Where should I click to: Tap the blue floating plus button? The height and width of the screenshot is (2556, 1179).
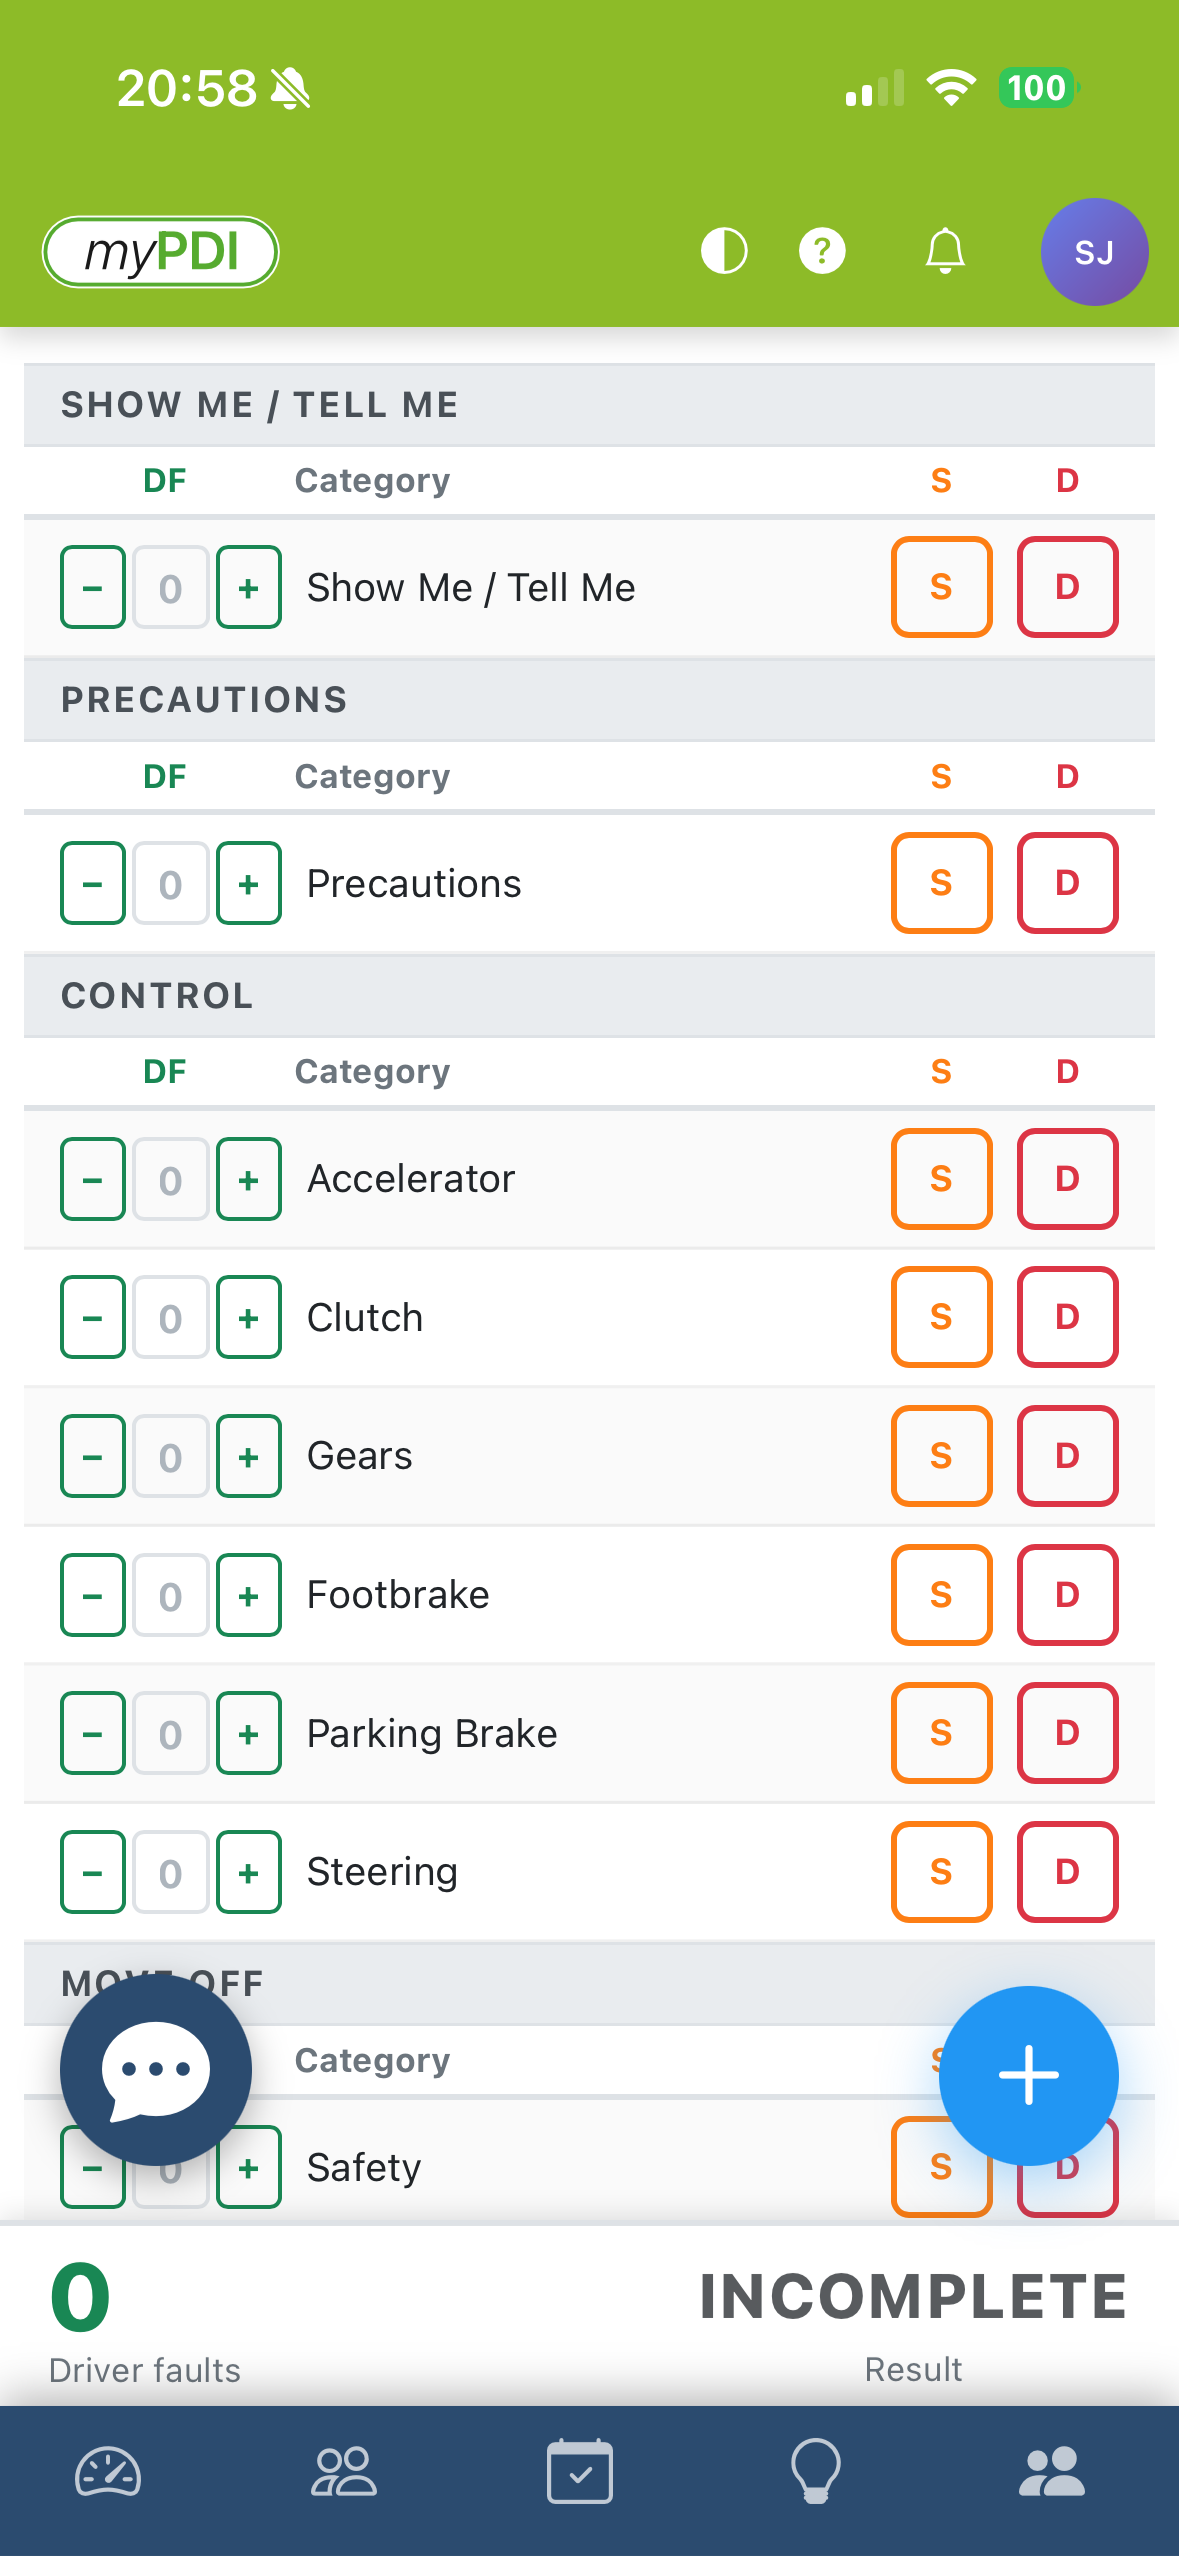[1028, 2075]
